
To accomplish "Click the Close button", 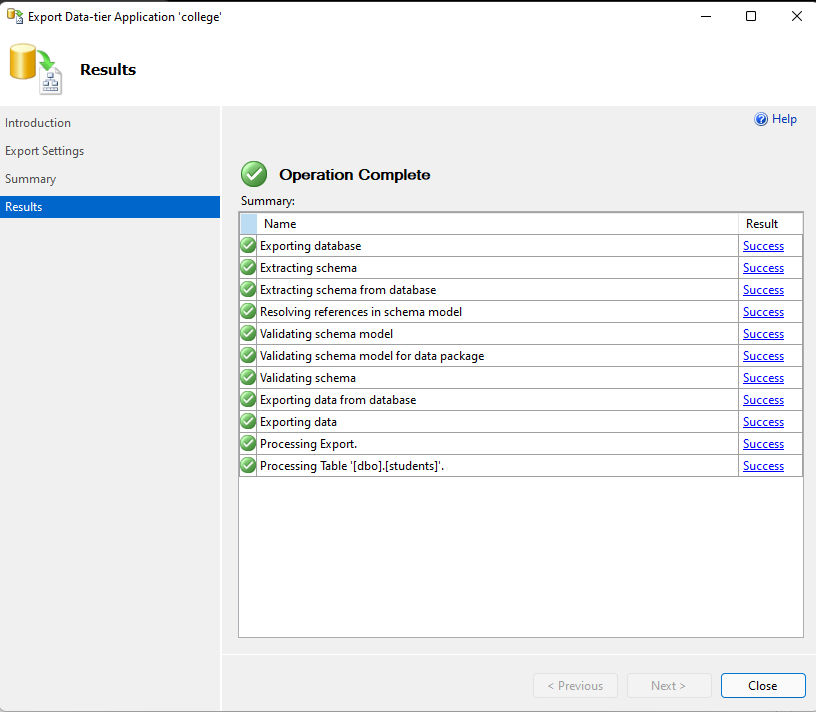I will click(x=763, y=685).
